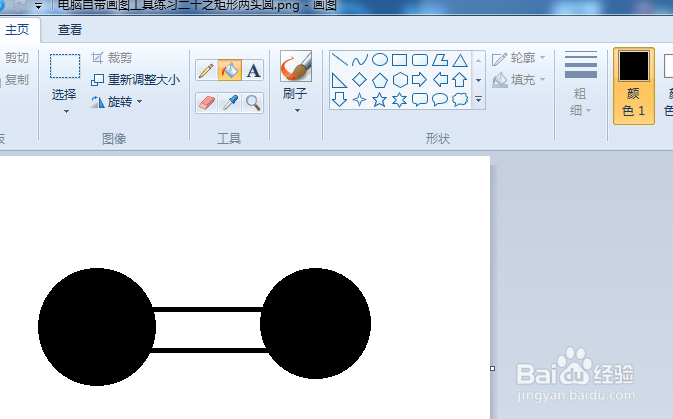Screen dimensions: 673x419
Task: Select the Fill with color bucket tool
Action: point(230,70)
